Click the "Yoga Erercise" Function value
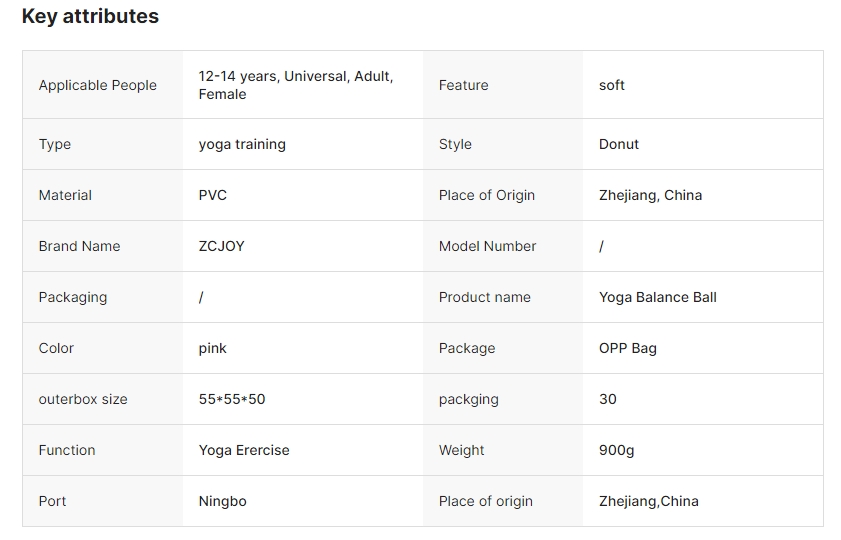Viewport: 841px width, 540px height. (244, 450)
